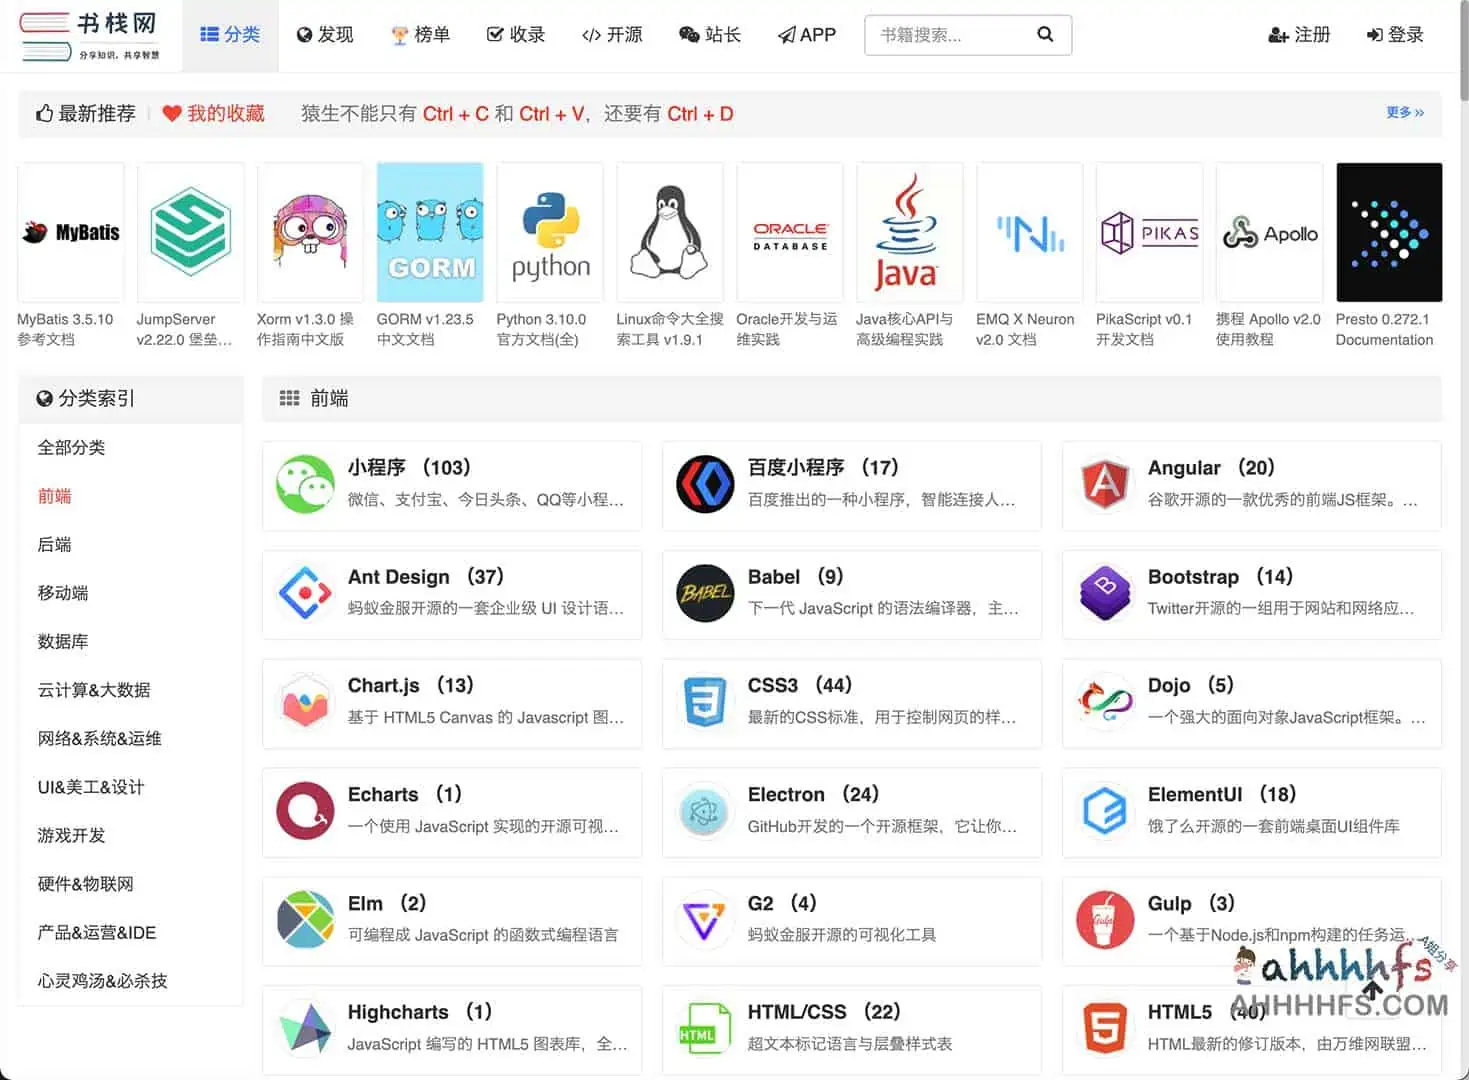The height and width of the screenshot is (1080, 1469).
Task: Click the back-to-top arrow icon
Action: point(1372,992)
